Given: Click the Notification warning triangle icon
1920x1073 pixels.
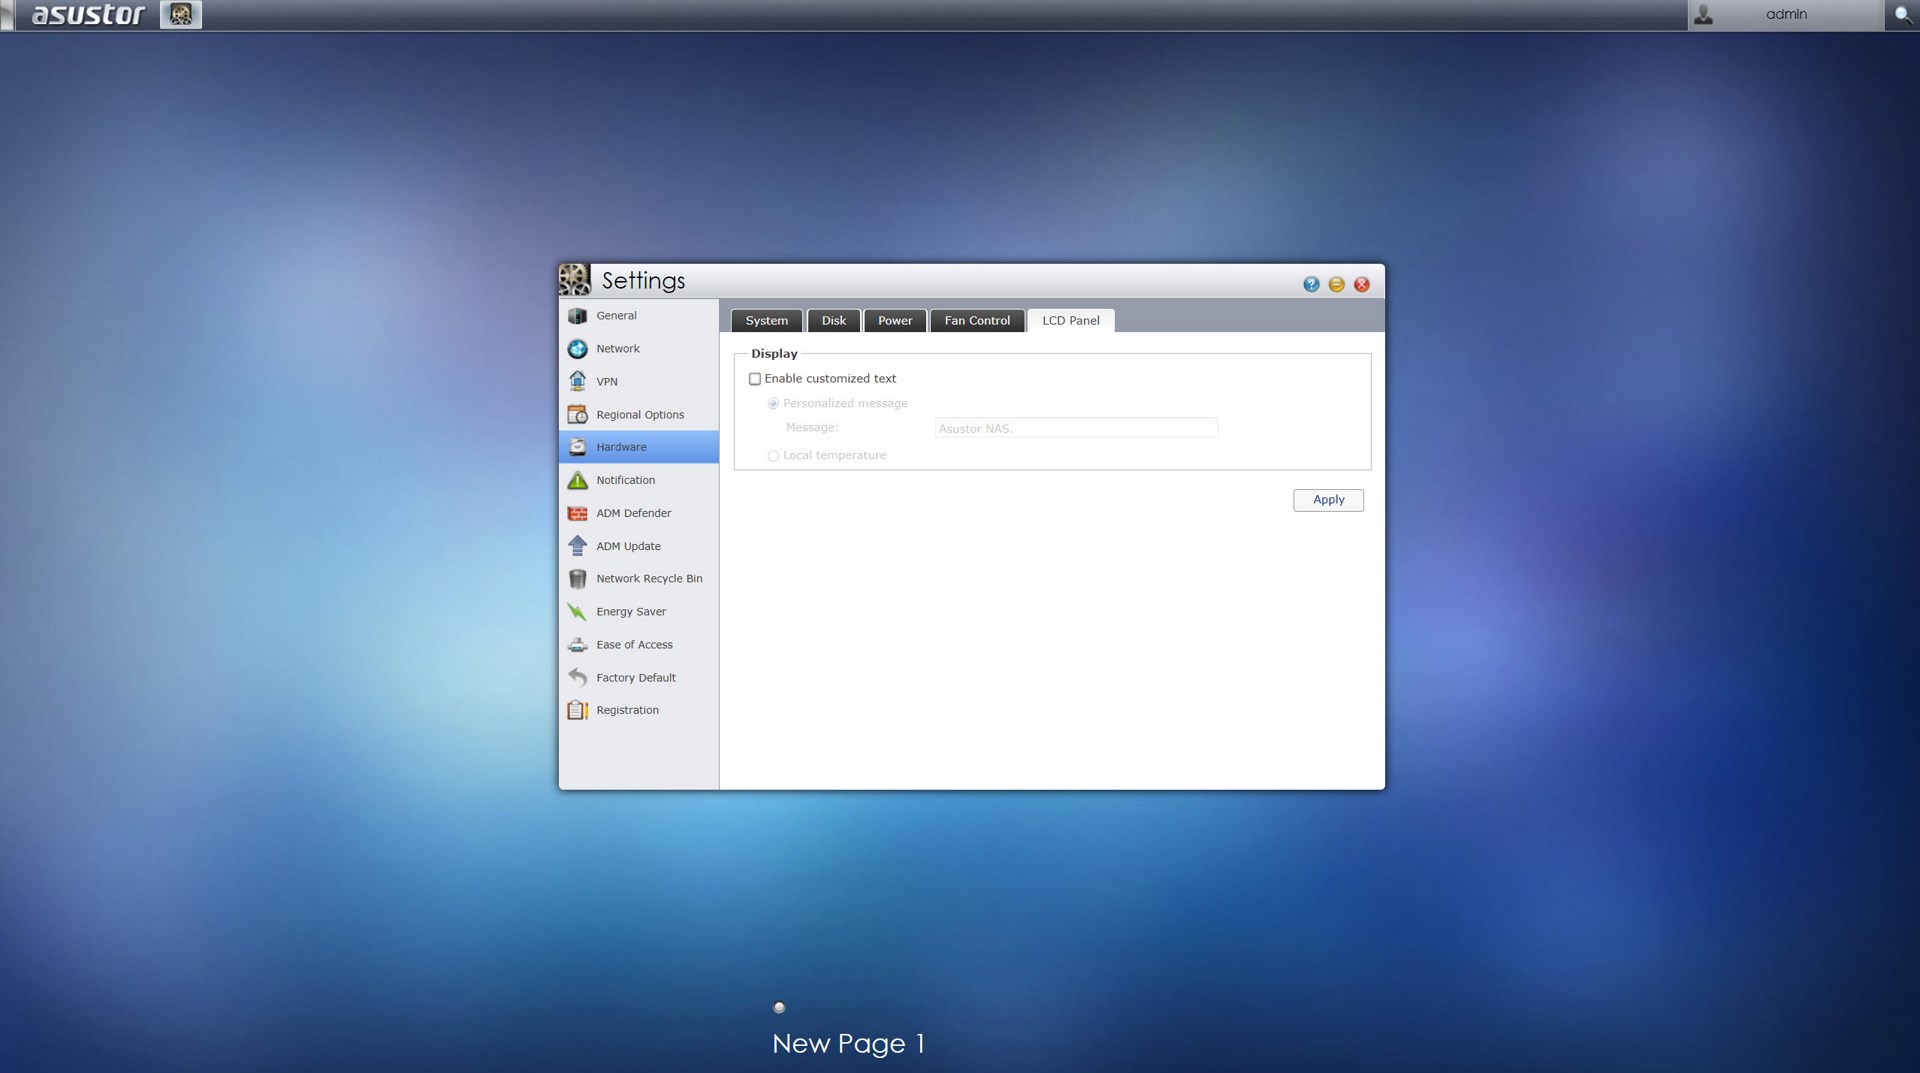Looking at the screenshot, I should (x=577, y=480).
